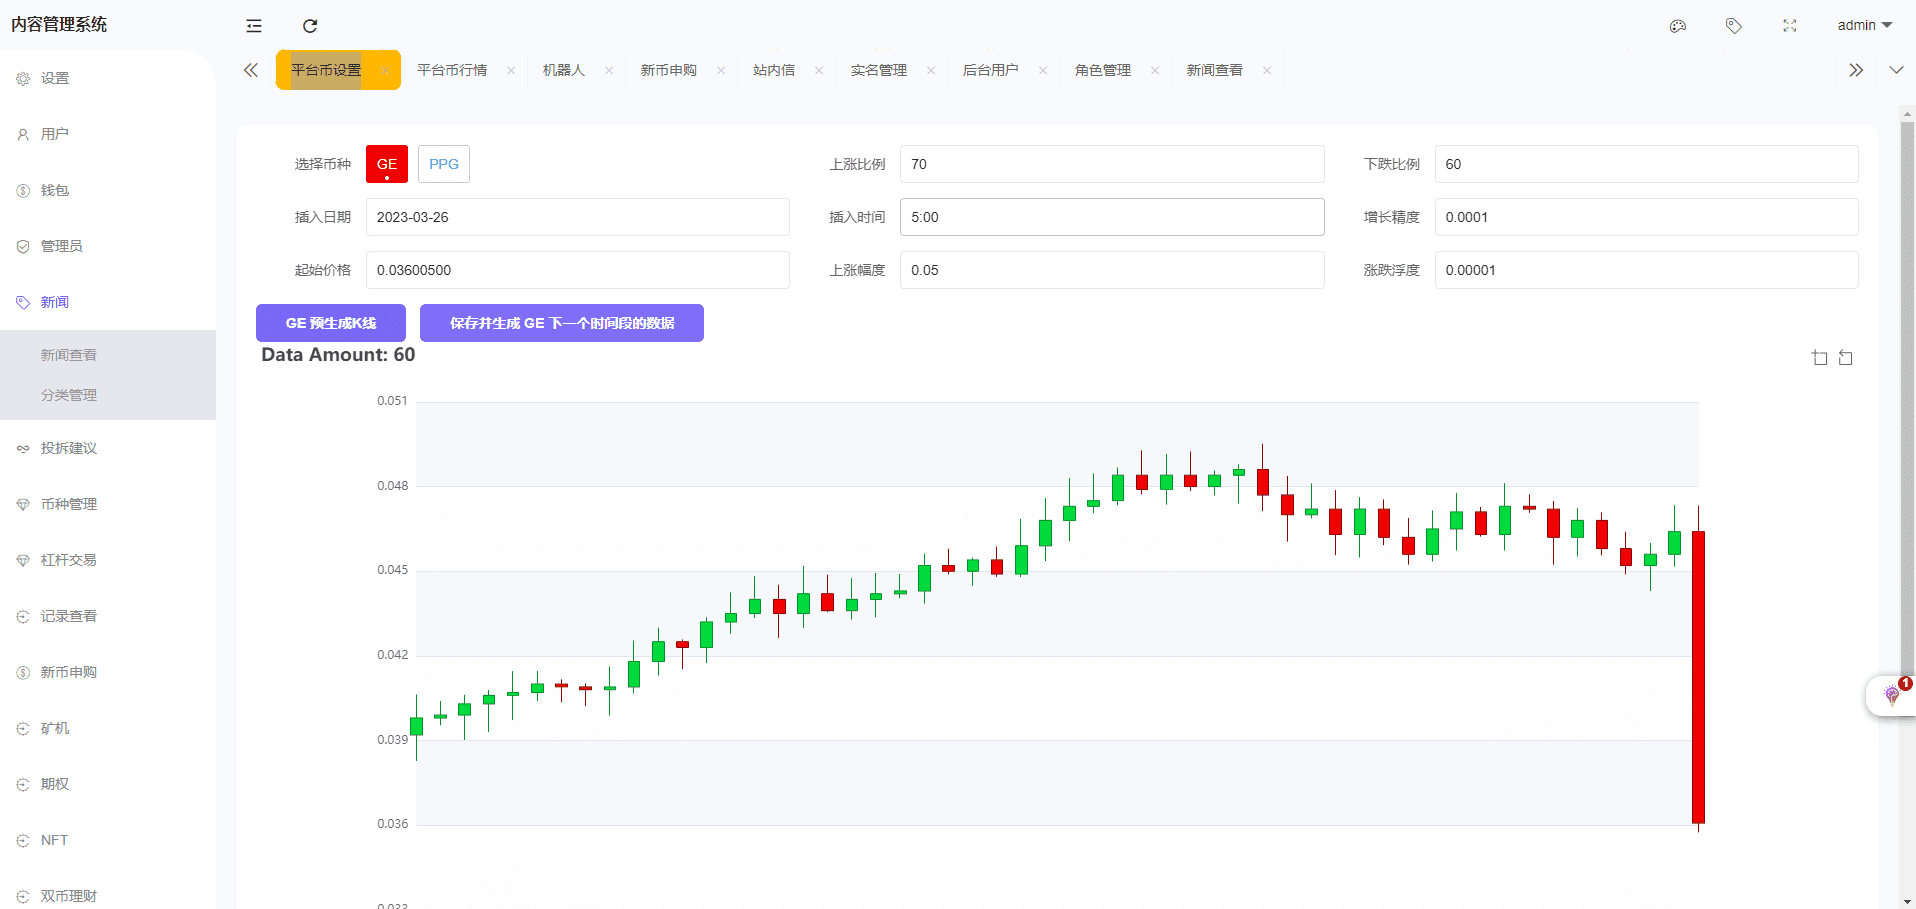Close the 平台币行情 tab
Screen dimensions: 1916x909
point(511,70)
